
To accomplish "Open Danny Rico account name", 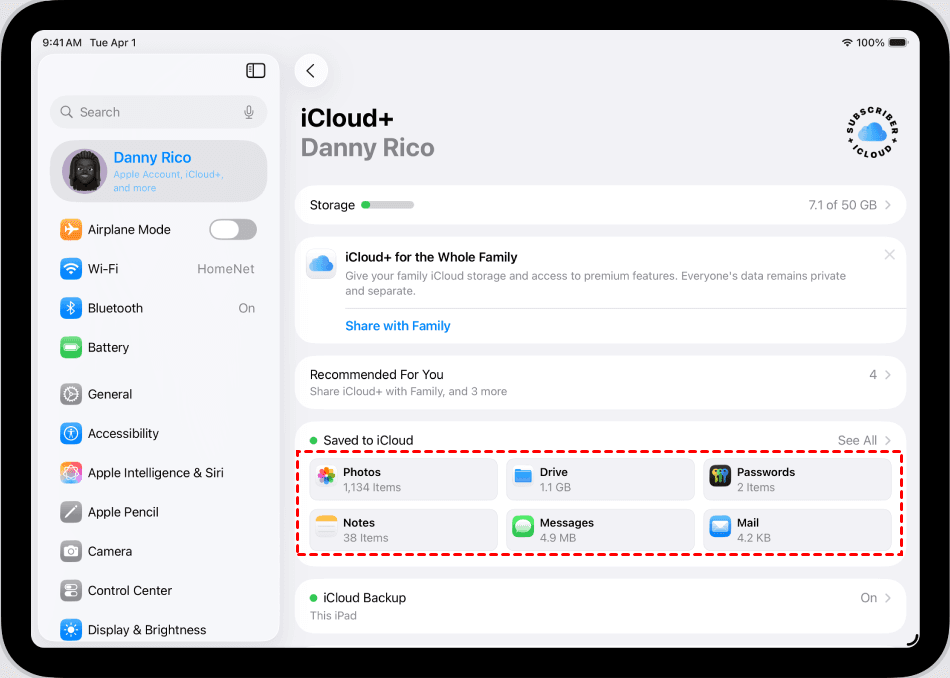I will tap(152, 158).
